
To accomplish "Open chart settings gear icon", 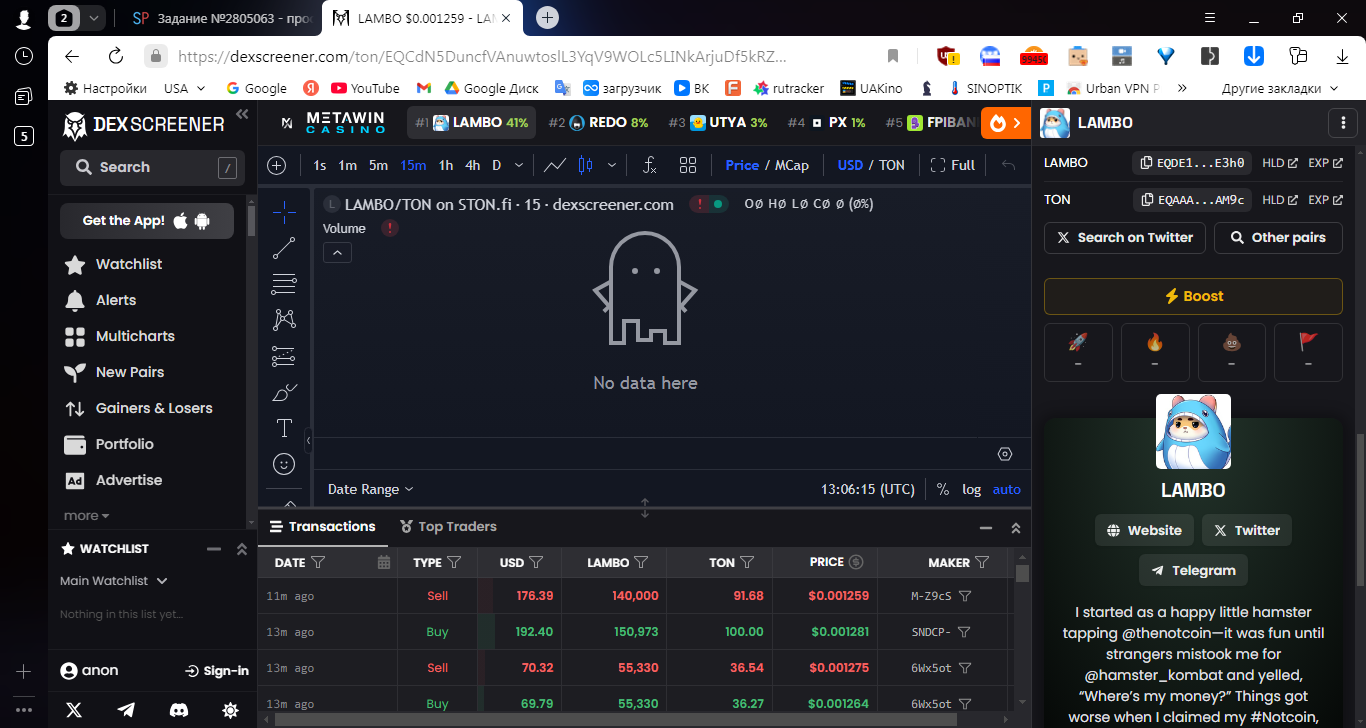I will pyautogui.click(x=1005, y=454).
